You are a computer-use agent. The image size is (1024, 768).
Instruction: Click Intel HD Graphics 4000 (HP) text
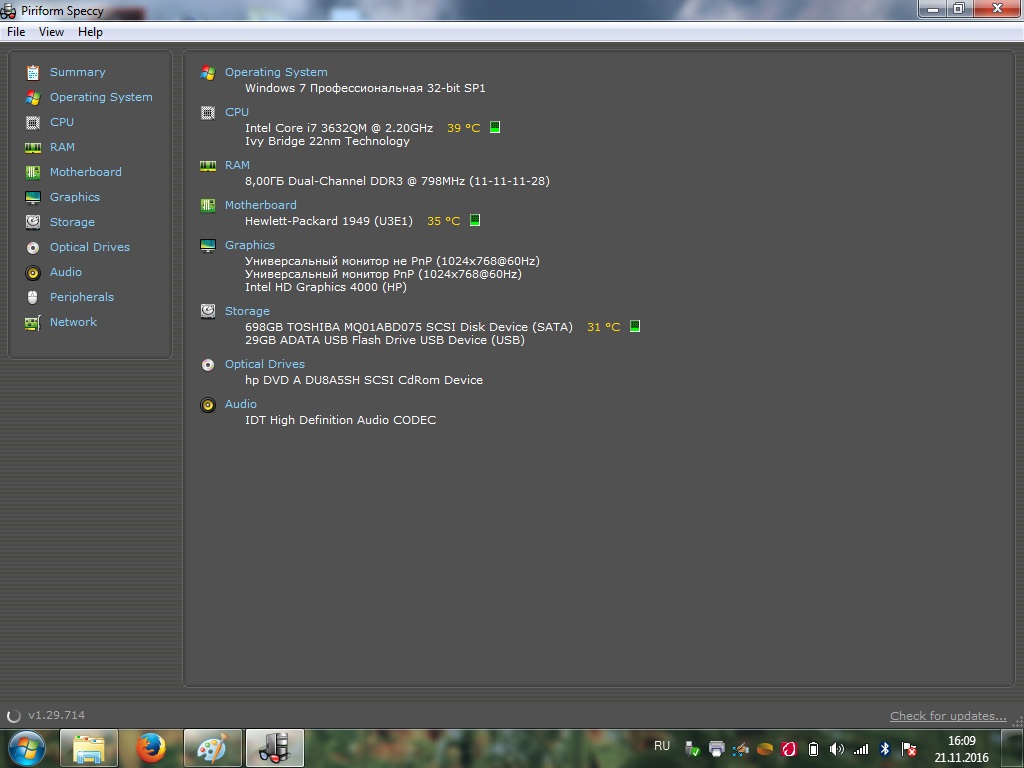[326, 287]
